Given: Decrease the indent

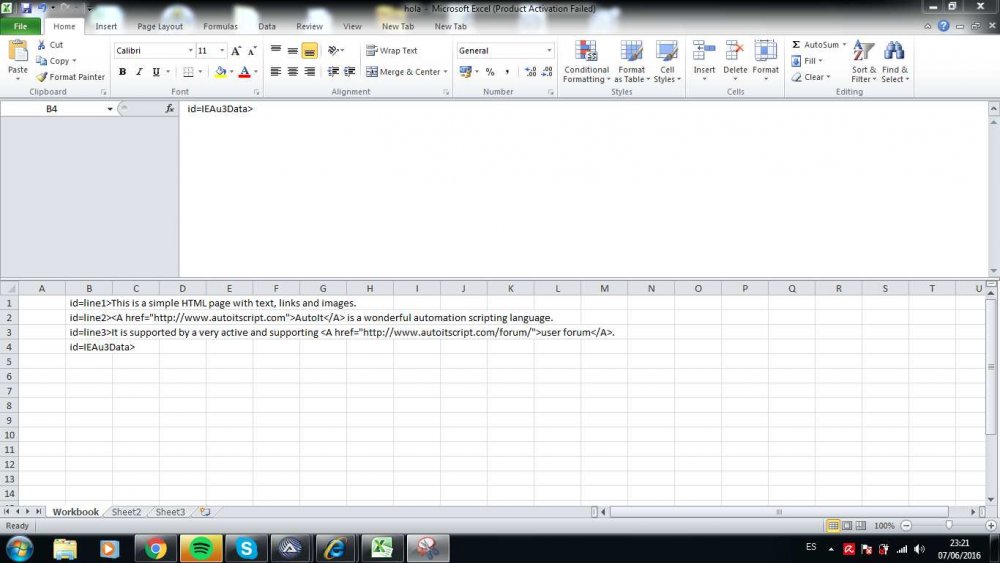Looking at the screenshot, I should pos(333,71).
